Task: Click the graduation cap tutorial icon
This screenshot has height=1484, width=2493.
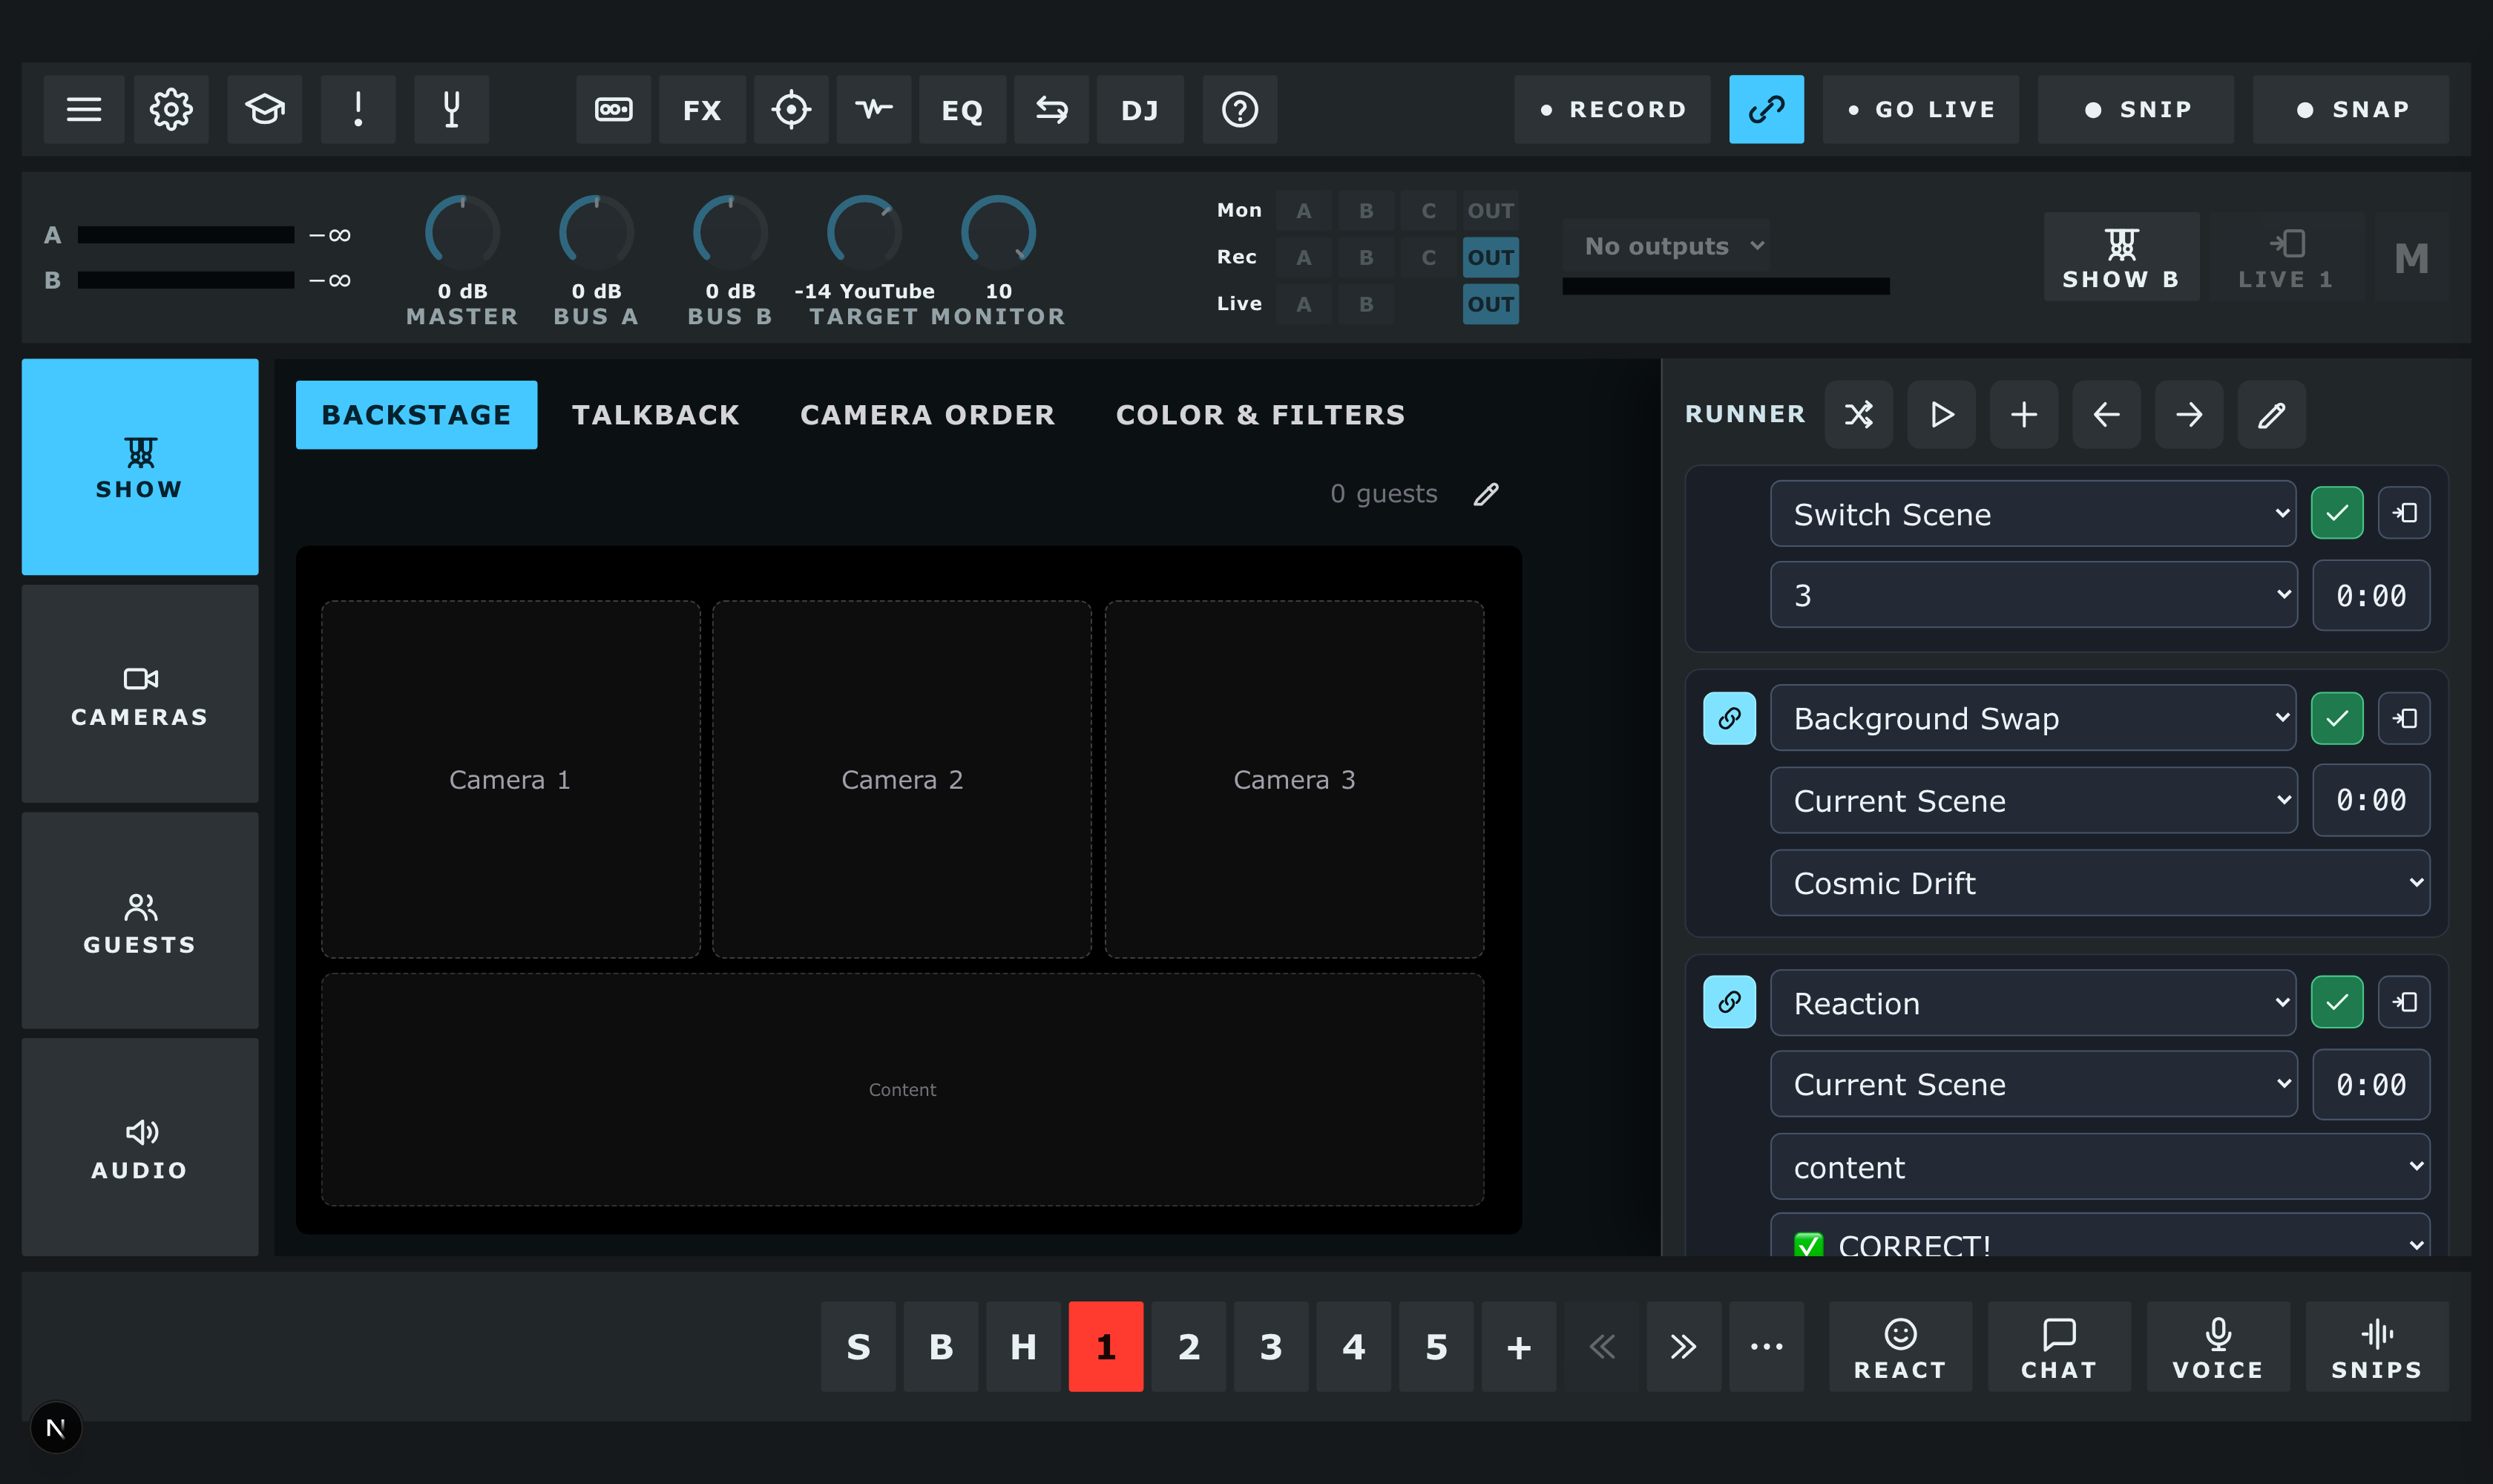Action: pyautogui.click(x=265, y=109)
